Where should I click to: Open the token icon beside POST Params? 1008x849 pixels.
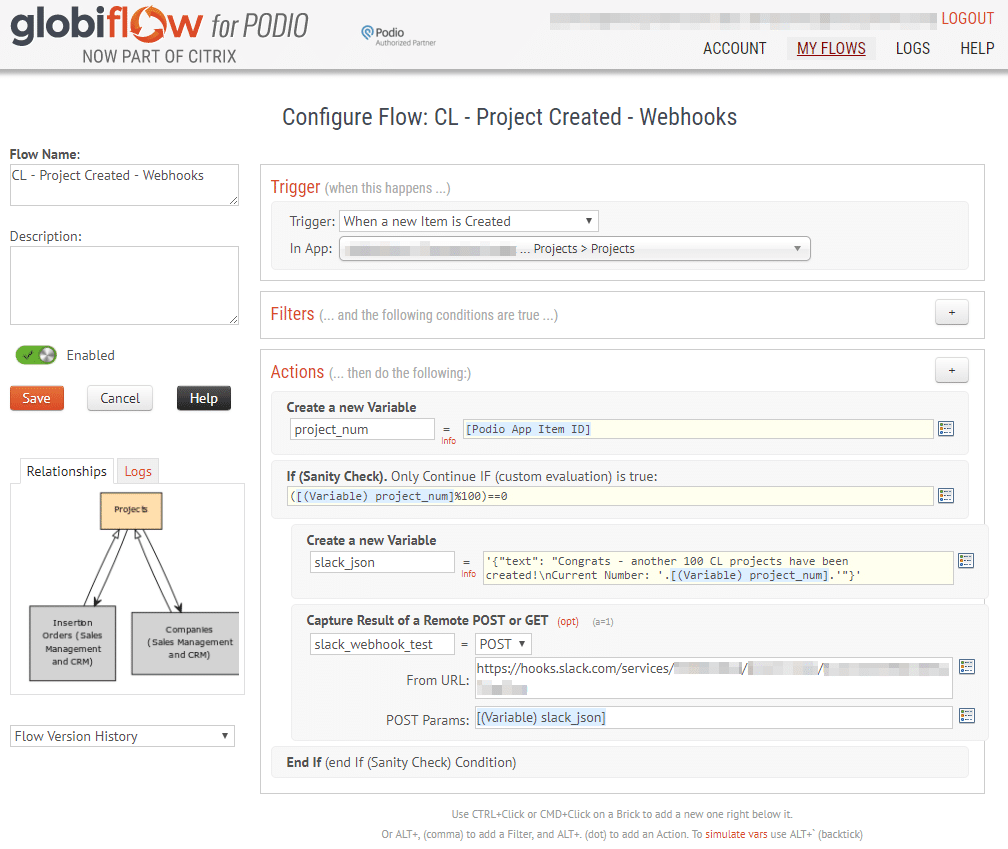[x=965, y=716]
